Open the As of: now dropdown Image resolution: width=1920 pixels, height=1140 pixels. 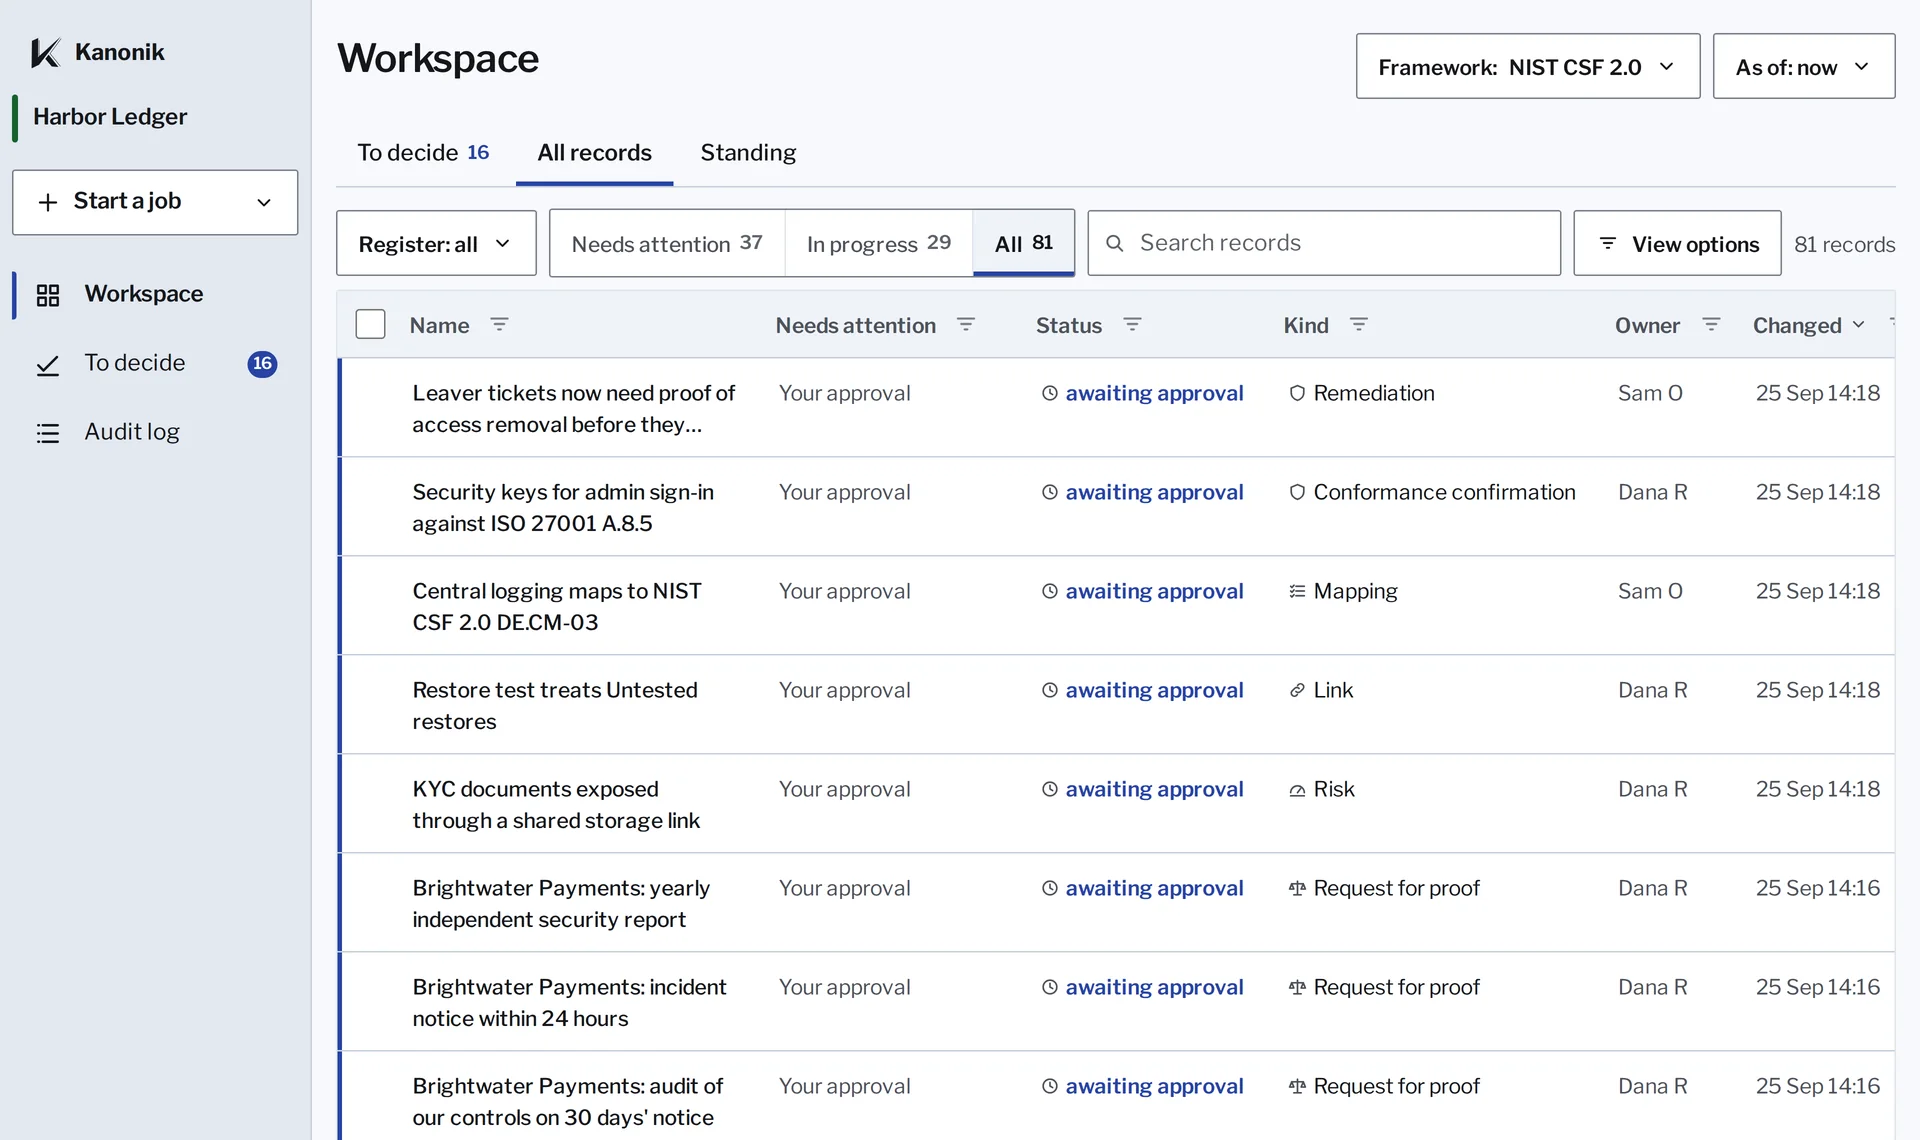click(x=1803, y=66)
